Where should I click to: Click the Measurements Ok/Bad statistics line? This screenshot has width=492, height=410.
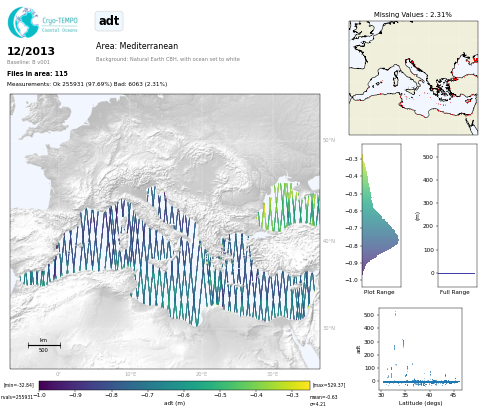[x=87, y=84]
